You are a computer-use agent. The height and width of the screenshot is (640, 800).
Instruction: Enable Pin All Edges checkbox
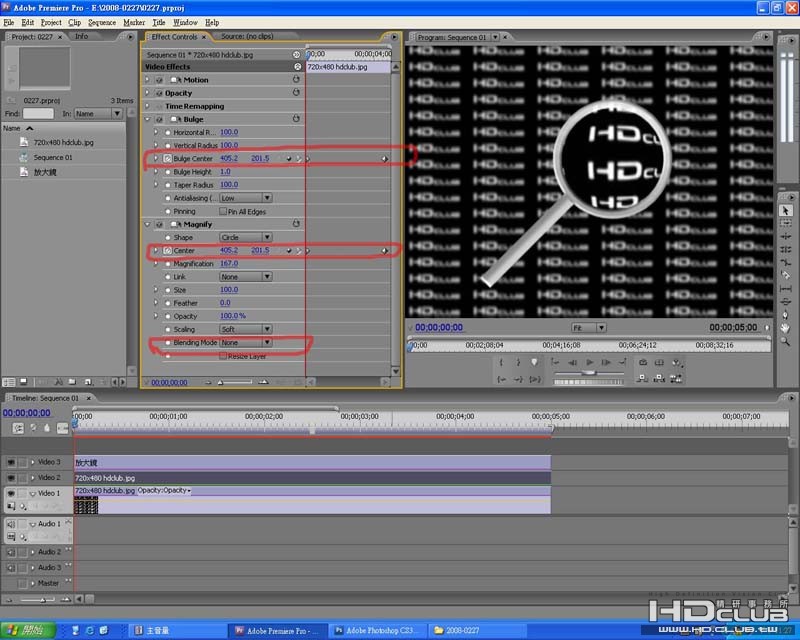pos(223,211)
